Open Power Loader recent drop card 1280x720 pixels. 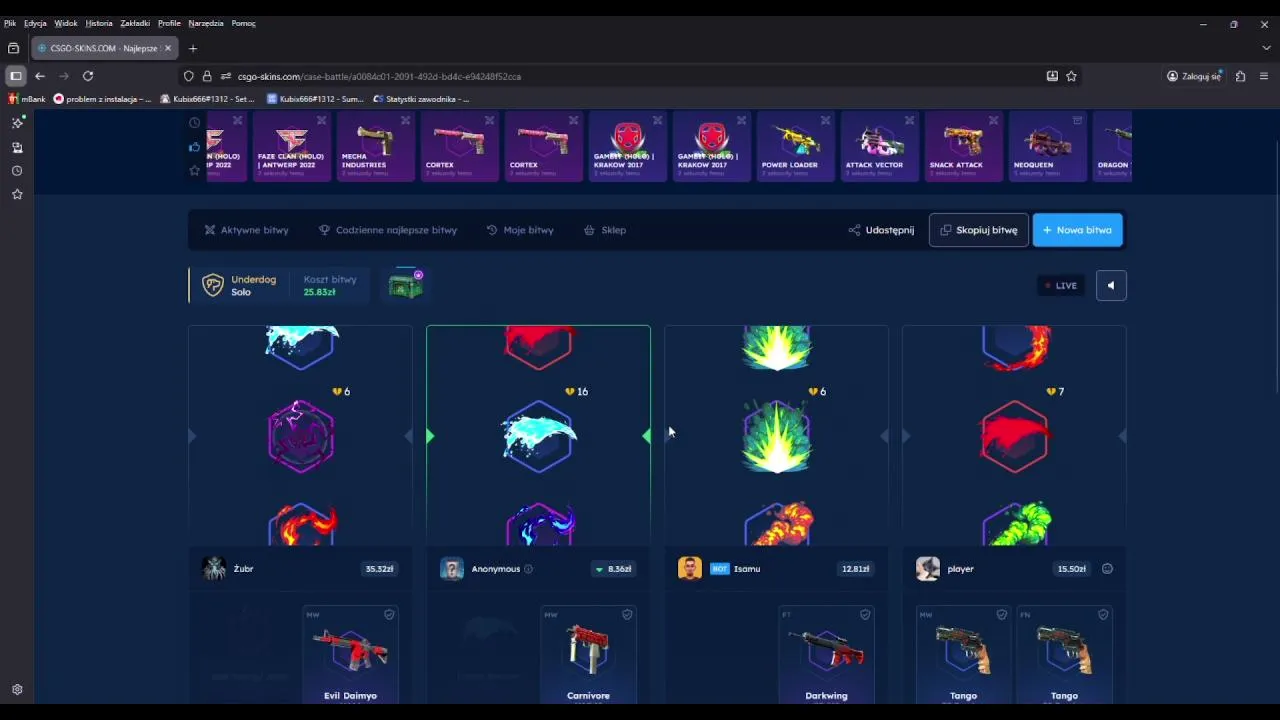click(x=796, y=146)
